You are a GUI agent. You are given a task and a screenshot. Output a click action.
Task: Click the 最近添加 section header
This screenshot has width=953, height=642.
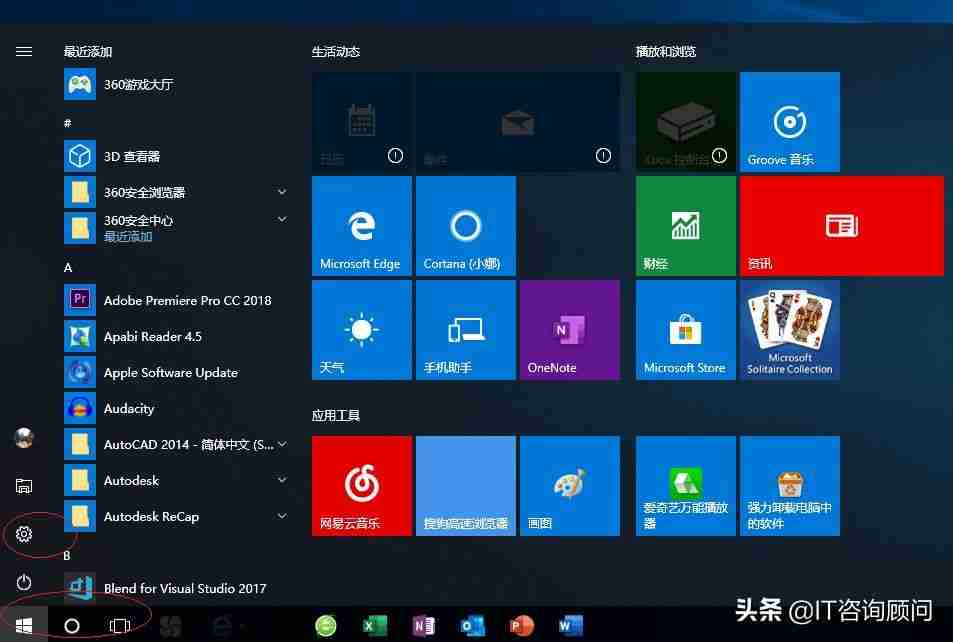pos(88,52)
